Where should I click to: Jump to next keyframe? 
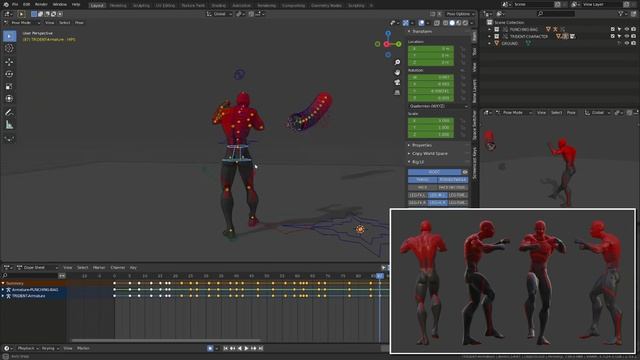coord(253,348)
